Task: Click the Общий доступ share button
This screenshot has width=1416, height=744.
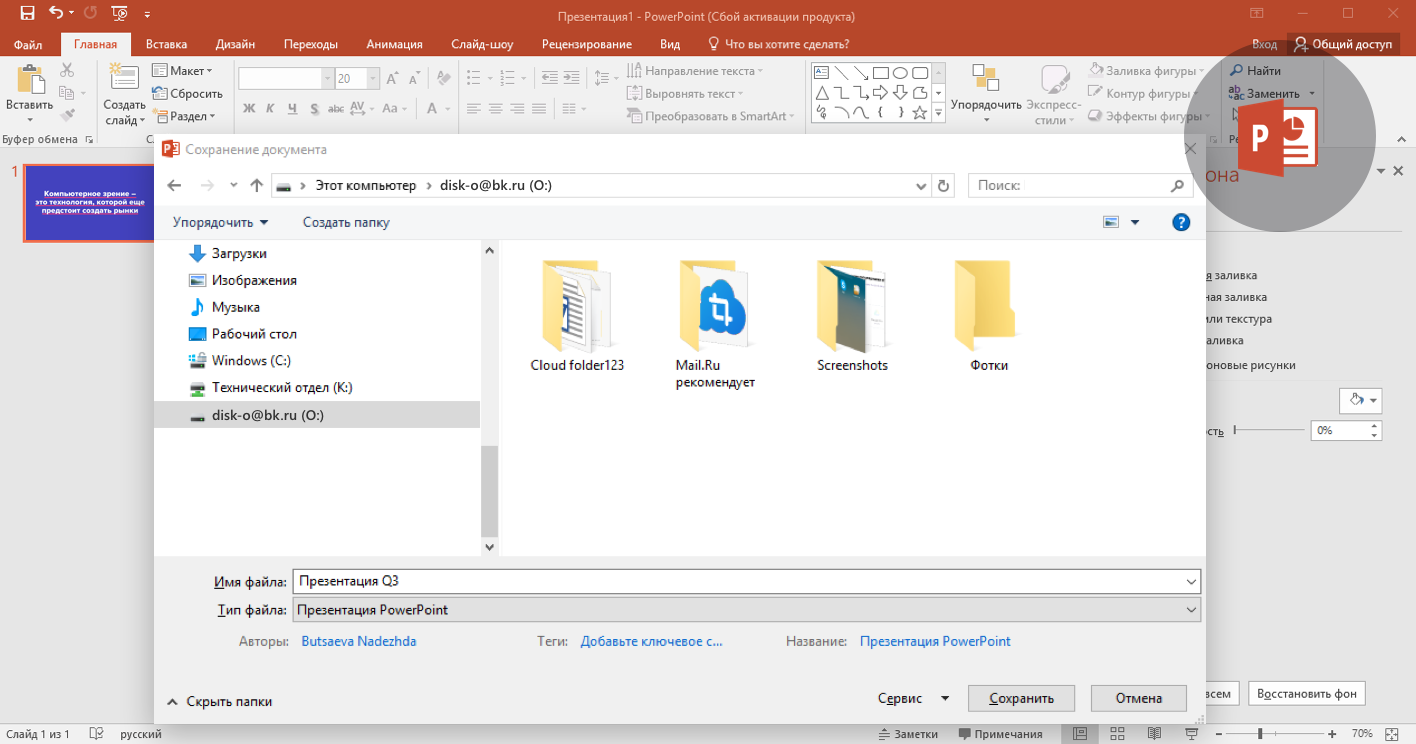Action: 1342,44
